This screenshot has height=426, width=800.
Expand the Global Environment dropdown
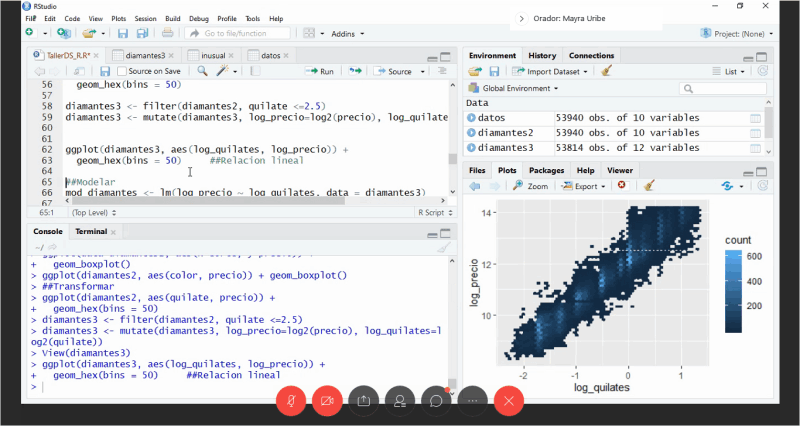pyautogui.click(x=520, y=88)
